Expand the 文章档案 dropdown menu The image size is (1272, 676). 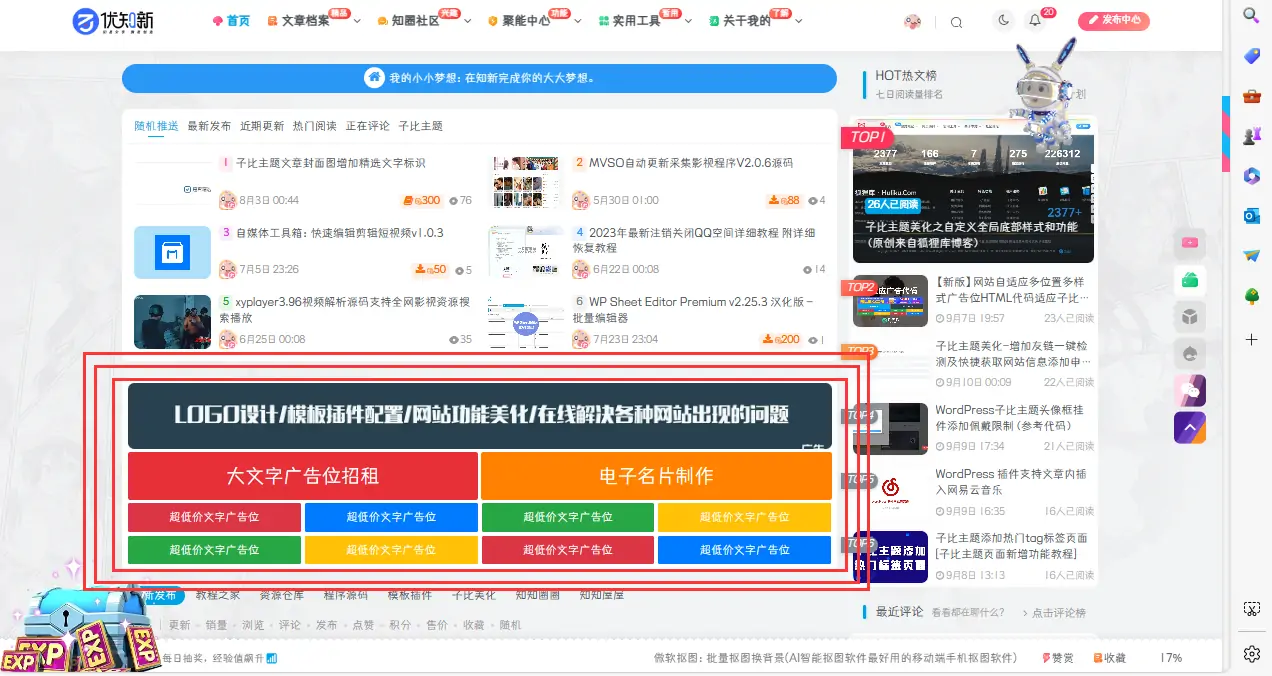click(305, 20)
